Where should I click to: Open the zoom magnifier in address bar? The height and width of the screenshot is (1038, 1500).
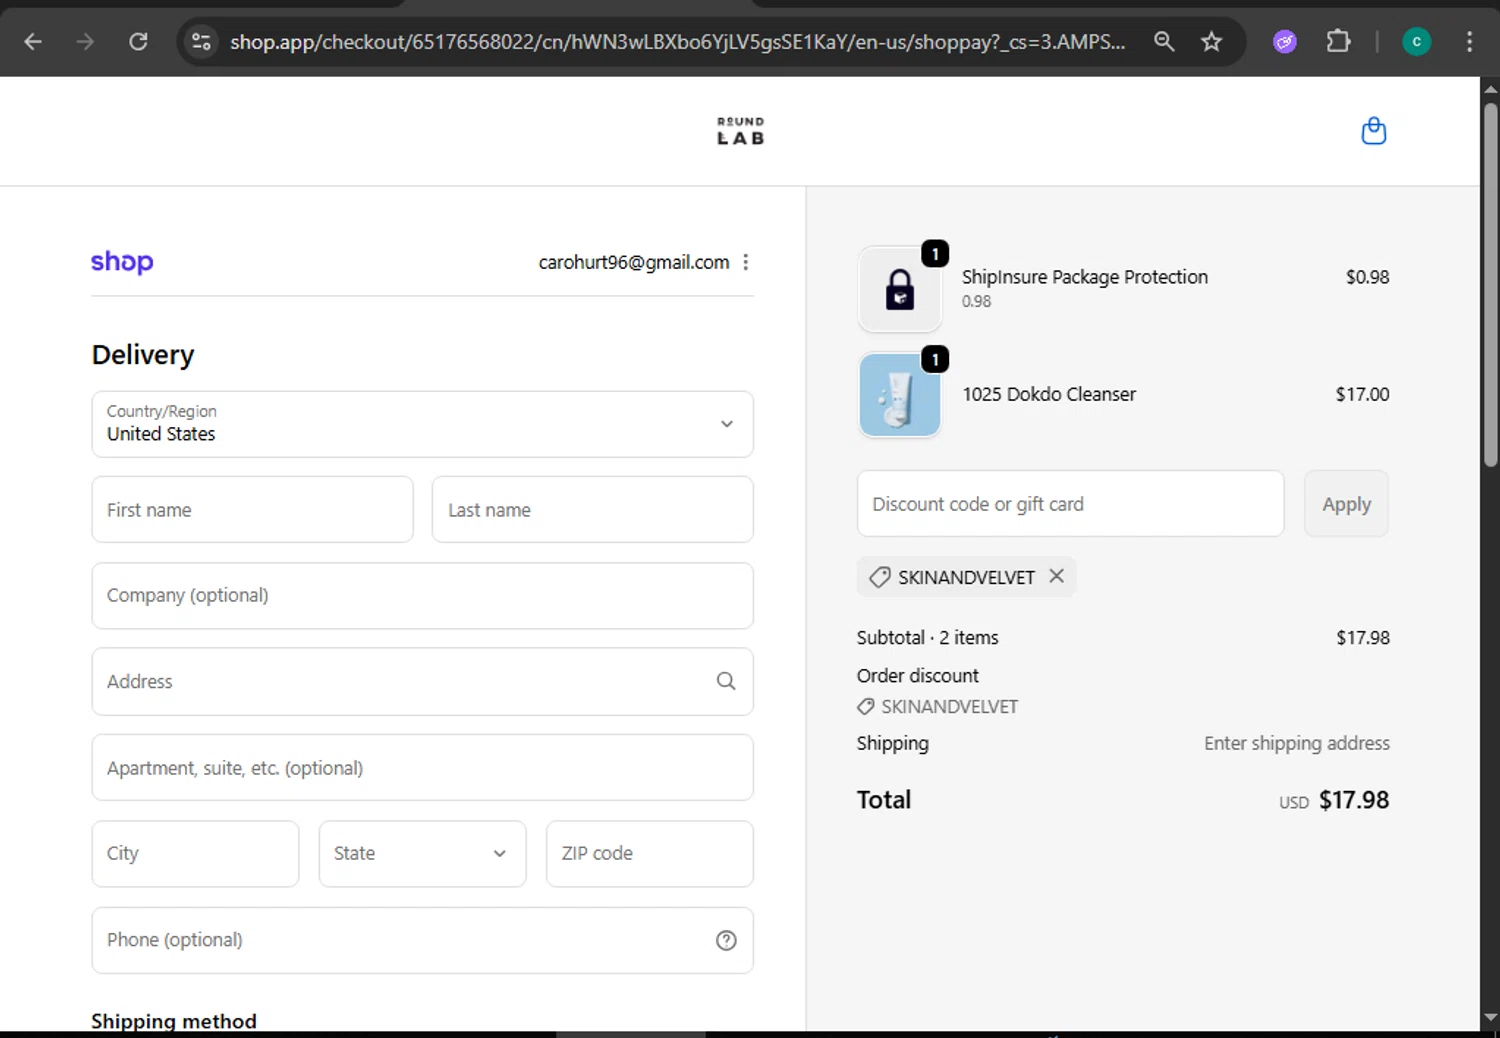(1164, 41)
